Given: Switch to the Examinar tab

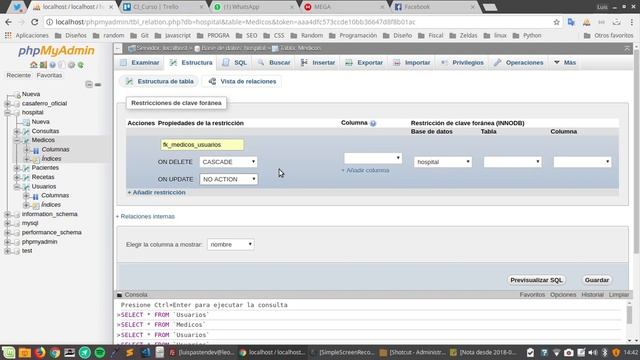Looking at the screenshot, I should [x=140, y=62].
